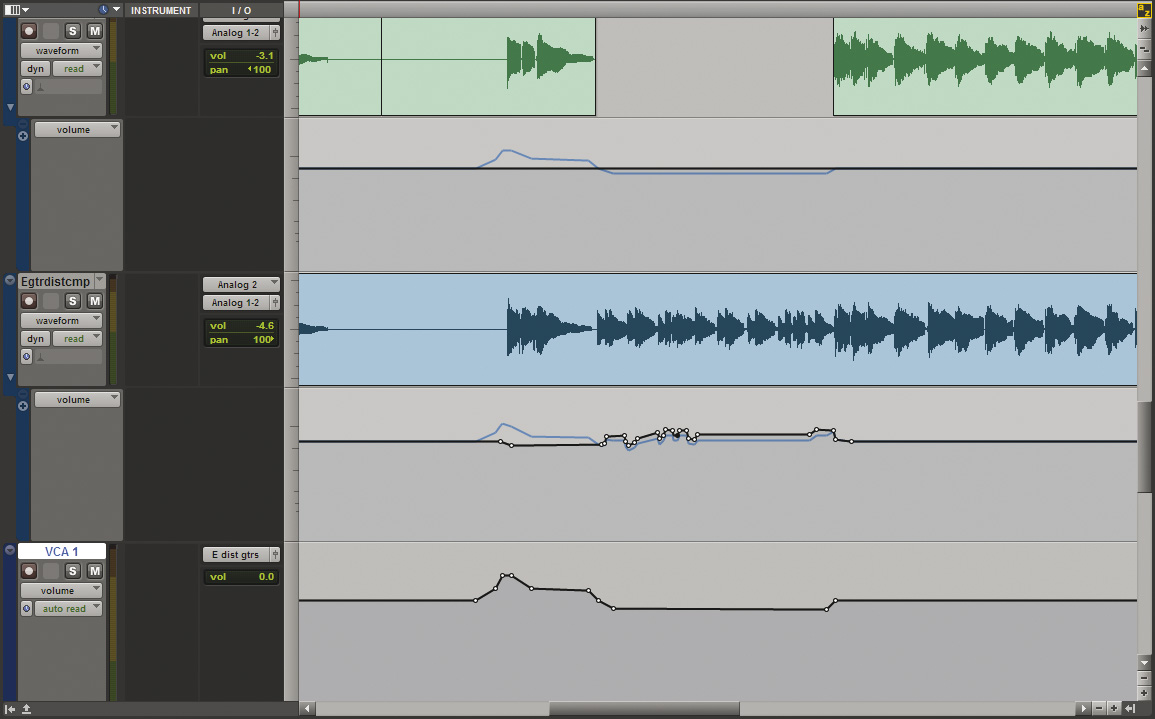Open the Egtrdistcmp Analog 1-2 output selector
The width and height of the screenshot is (1155, 719).
coord(236,303)
